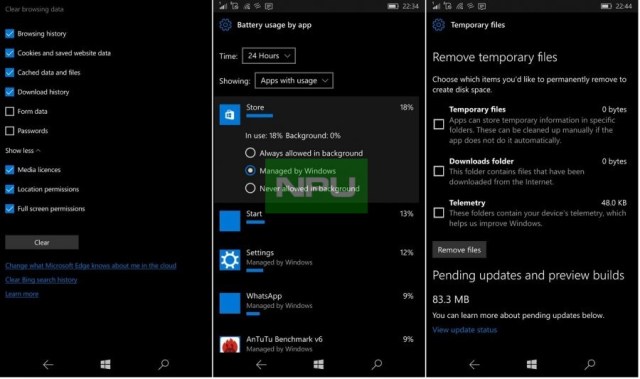Click the Remove files button
The height and width of the screenshot is (379, 640).
click(459, 250)
